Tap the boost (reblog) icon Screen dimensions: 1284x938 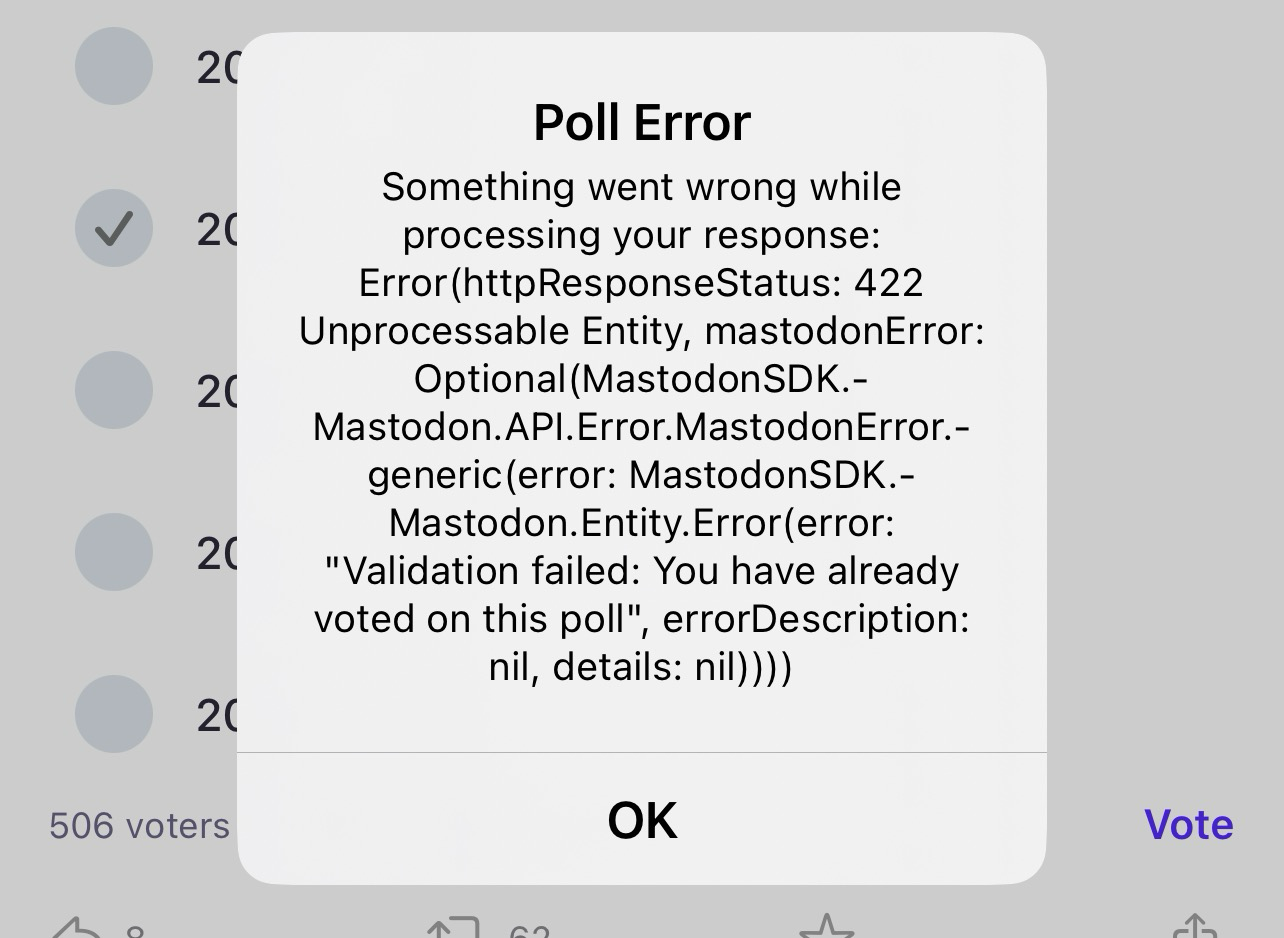[454, 928]
